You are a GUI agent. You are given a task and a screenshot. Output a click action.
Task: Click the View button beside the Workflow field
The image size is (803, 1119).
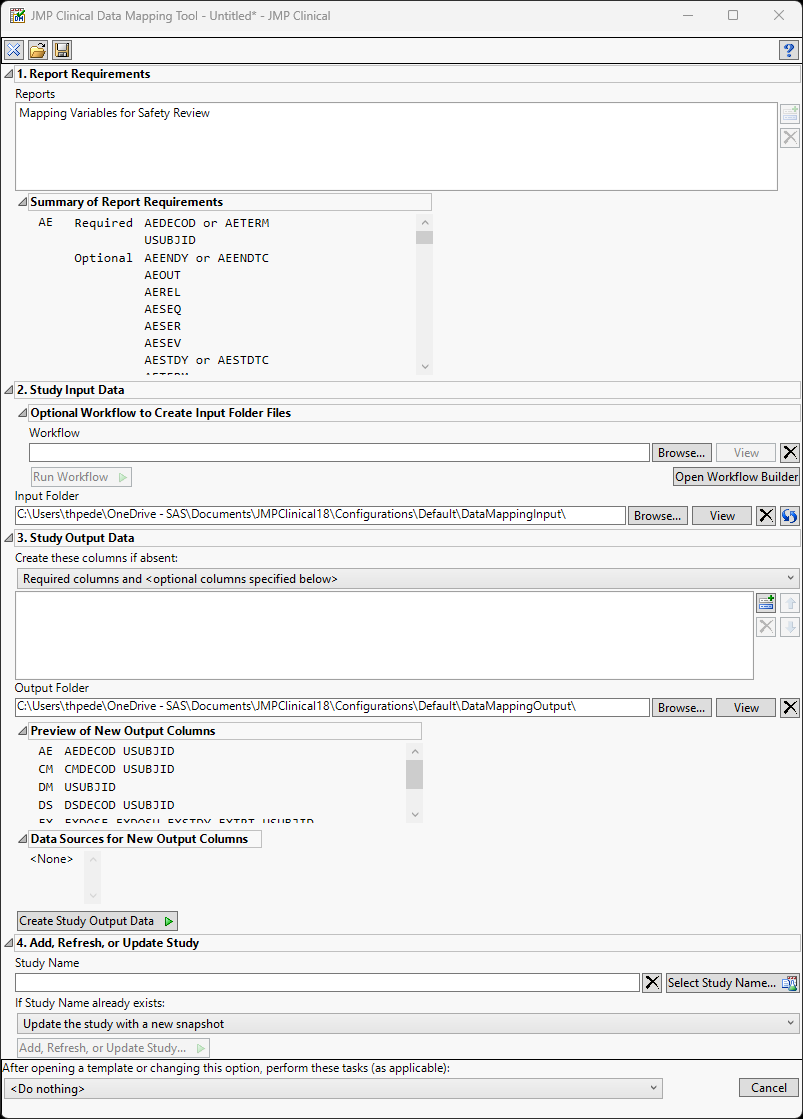746,452
